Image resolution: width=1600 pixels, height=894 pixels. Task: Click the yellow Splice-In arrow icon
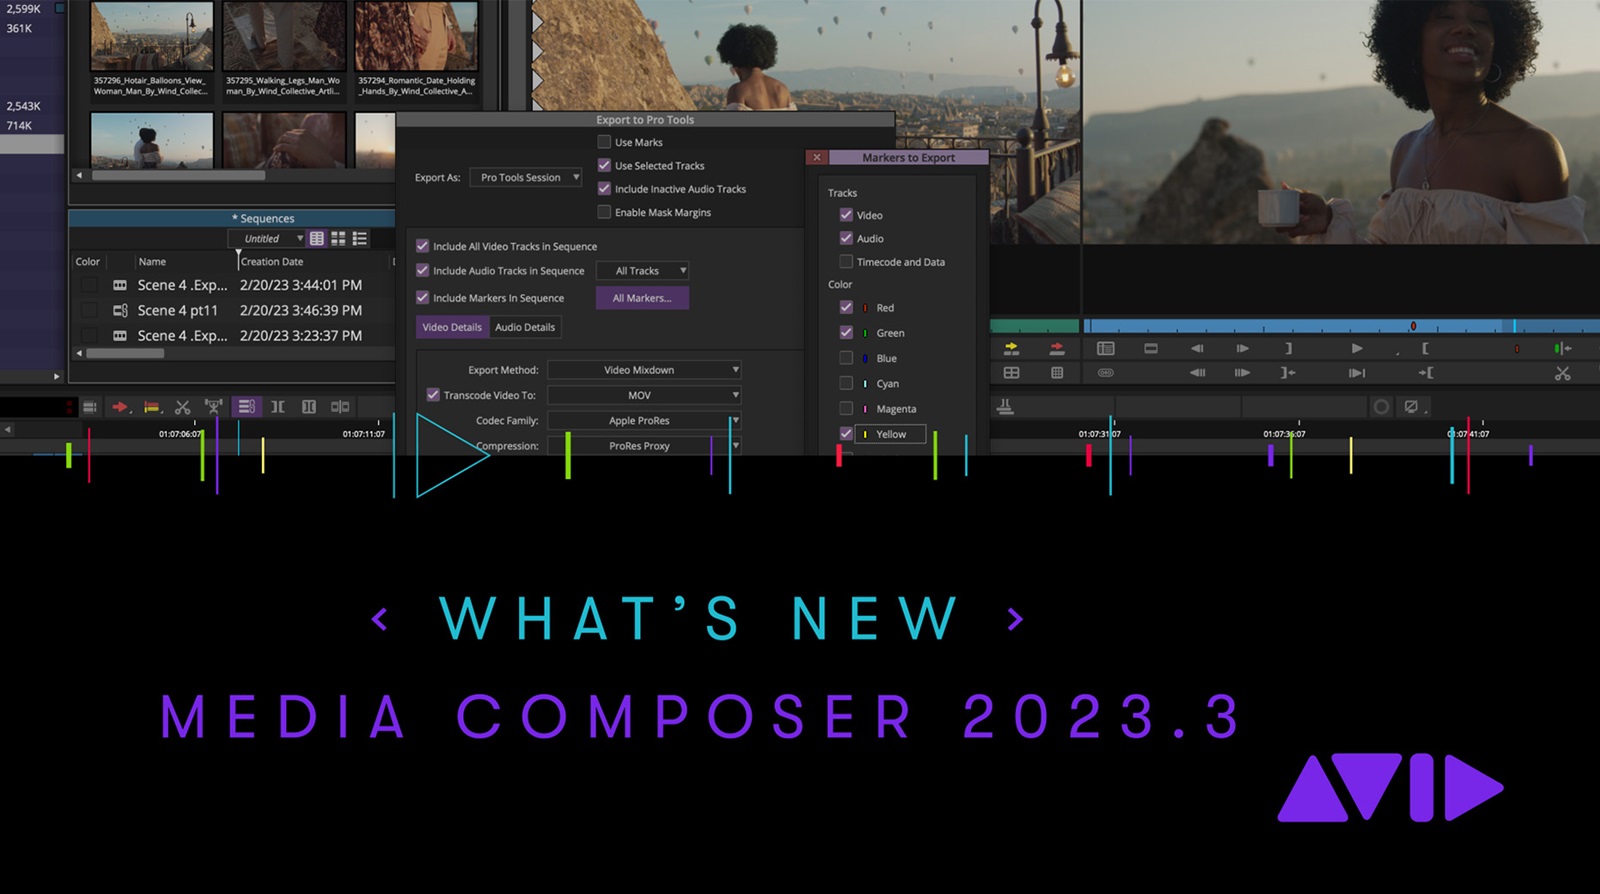point(1011,348)
